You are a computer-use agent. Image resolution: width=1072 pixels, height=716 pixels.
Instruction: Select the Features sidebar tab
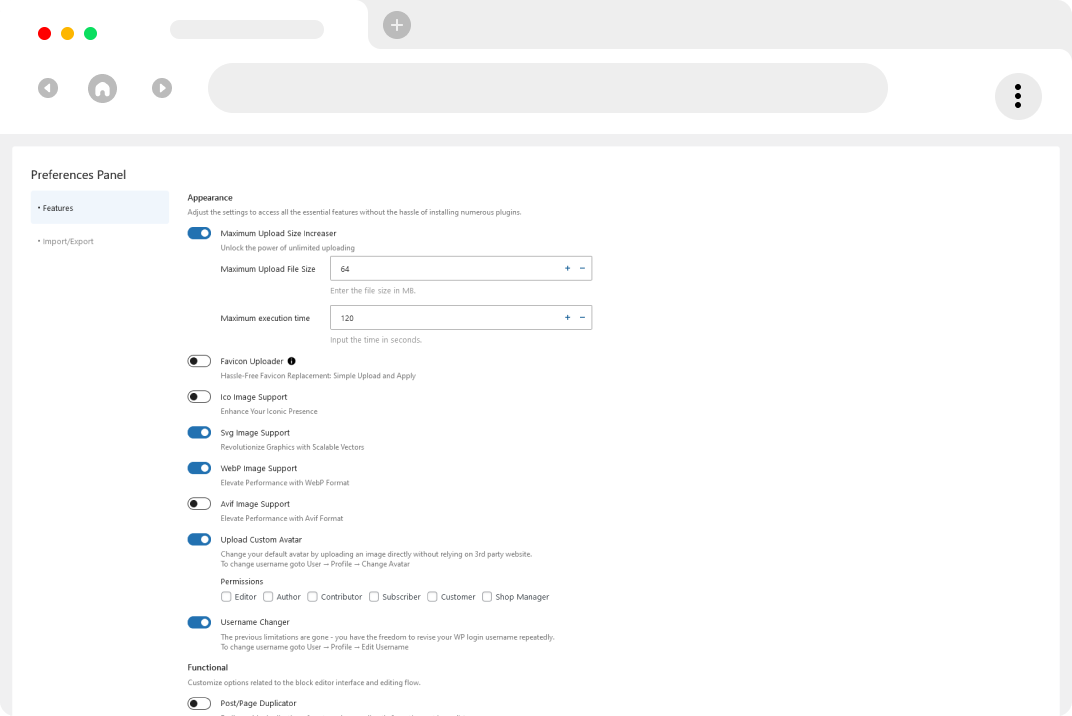point(99,208)
